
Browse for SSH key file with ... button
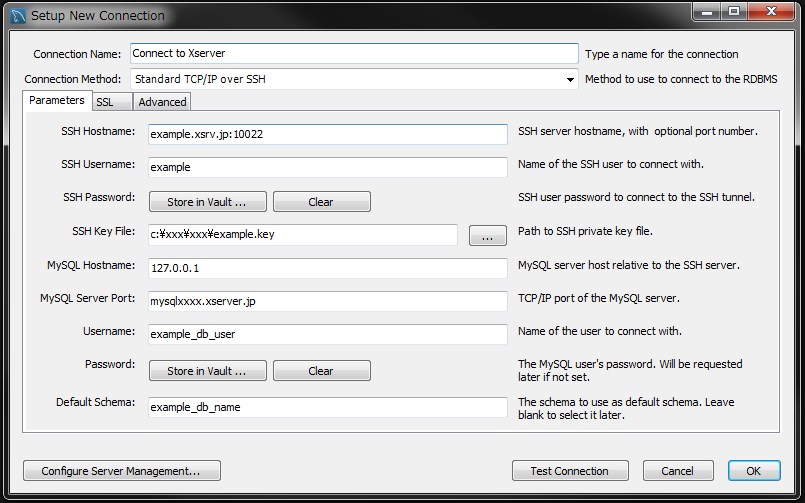tap(487, 236)
